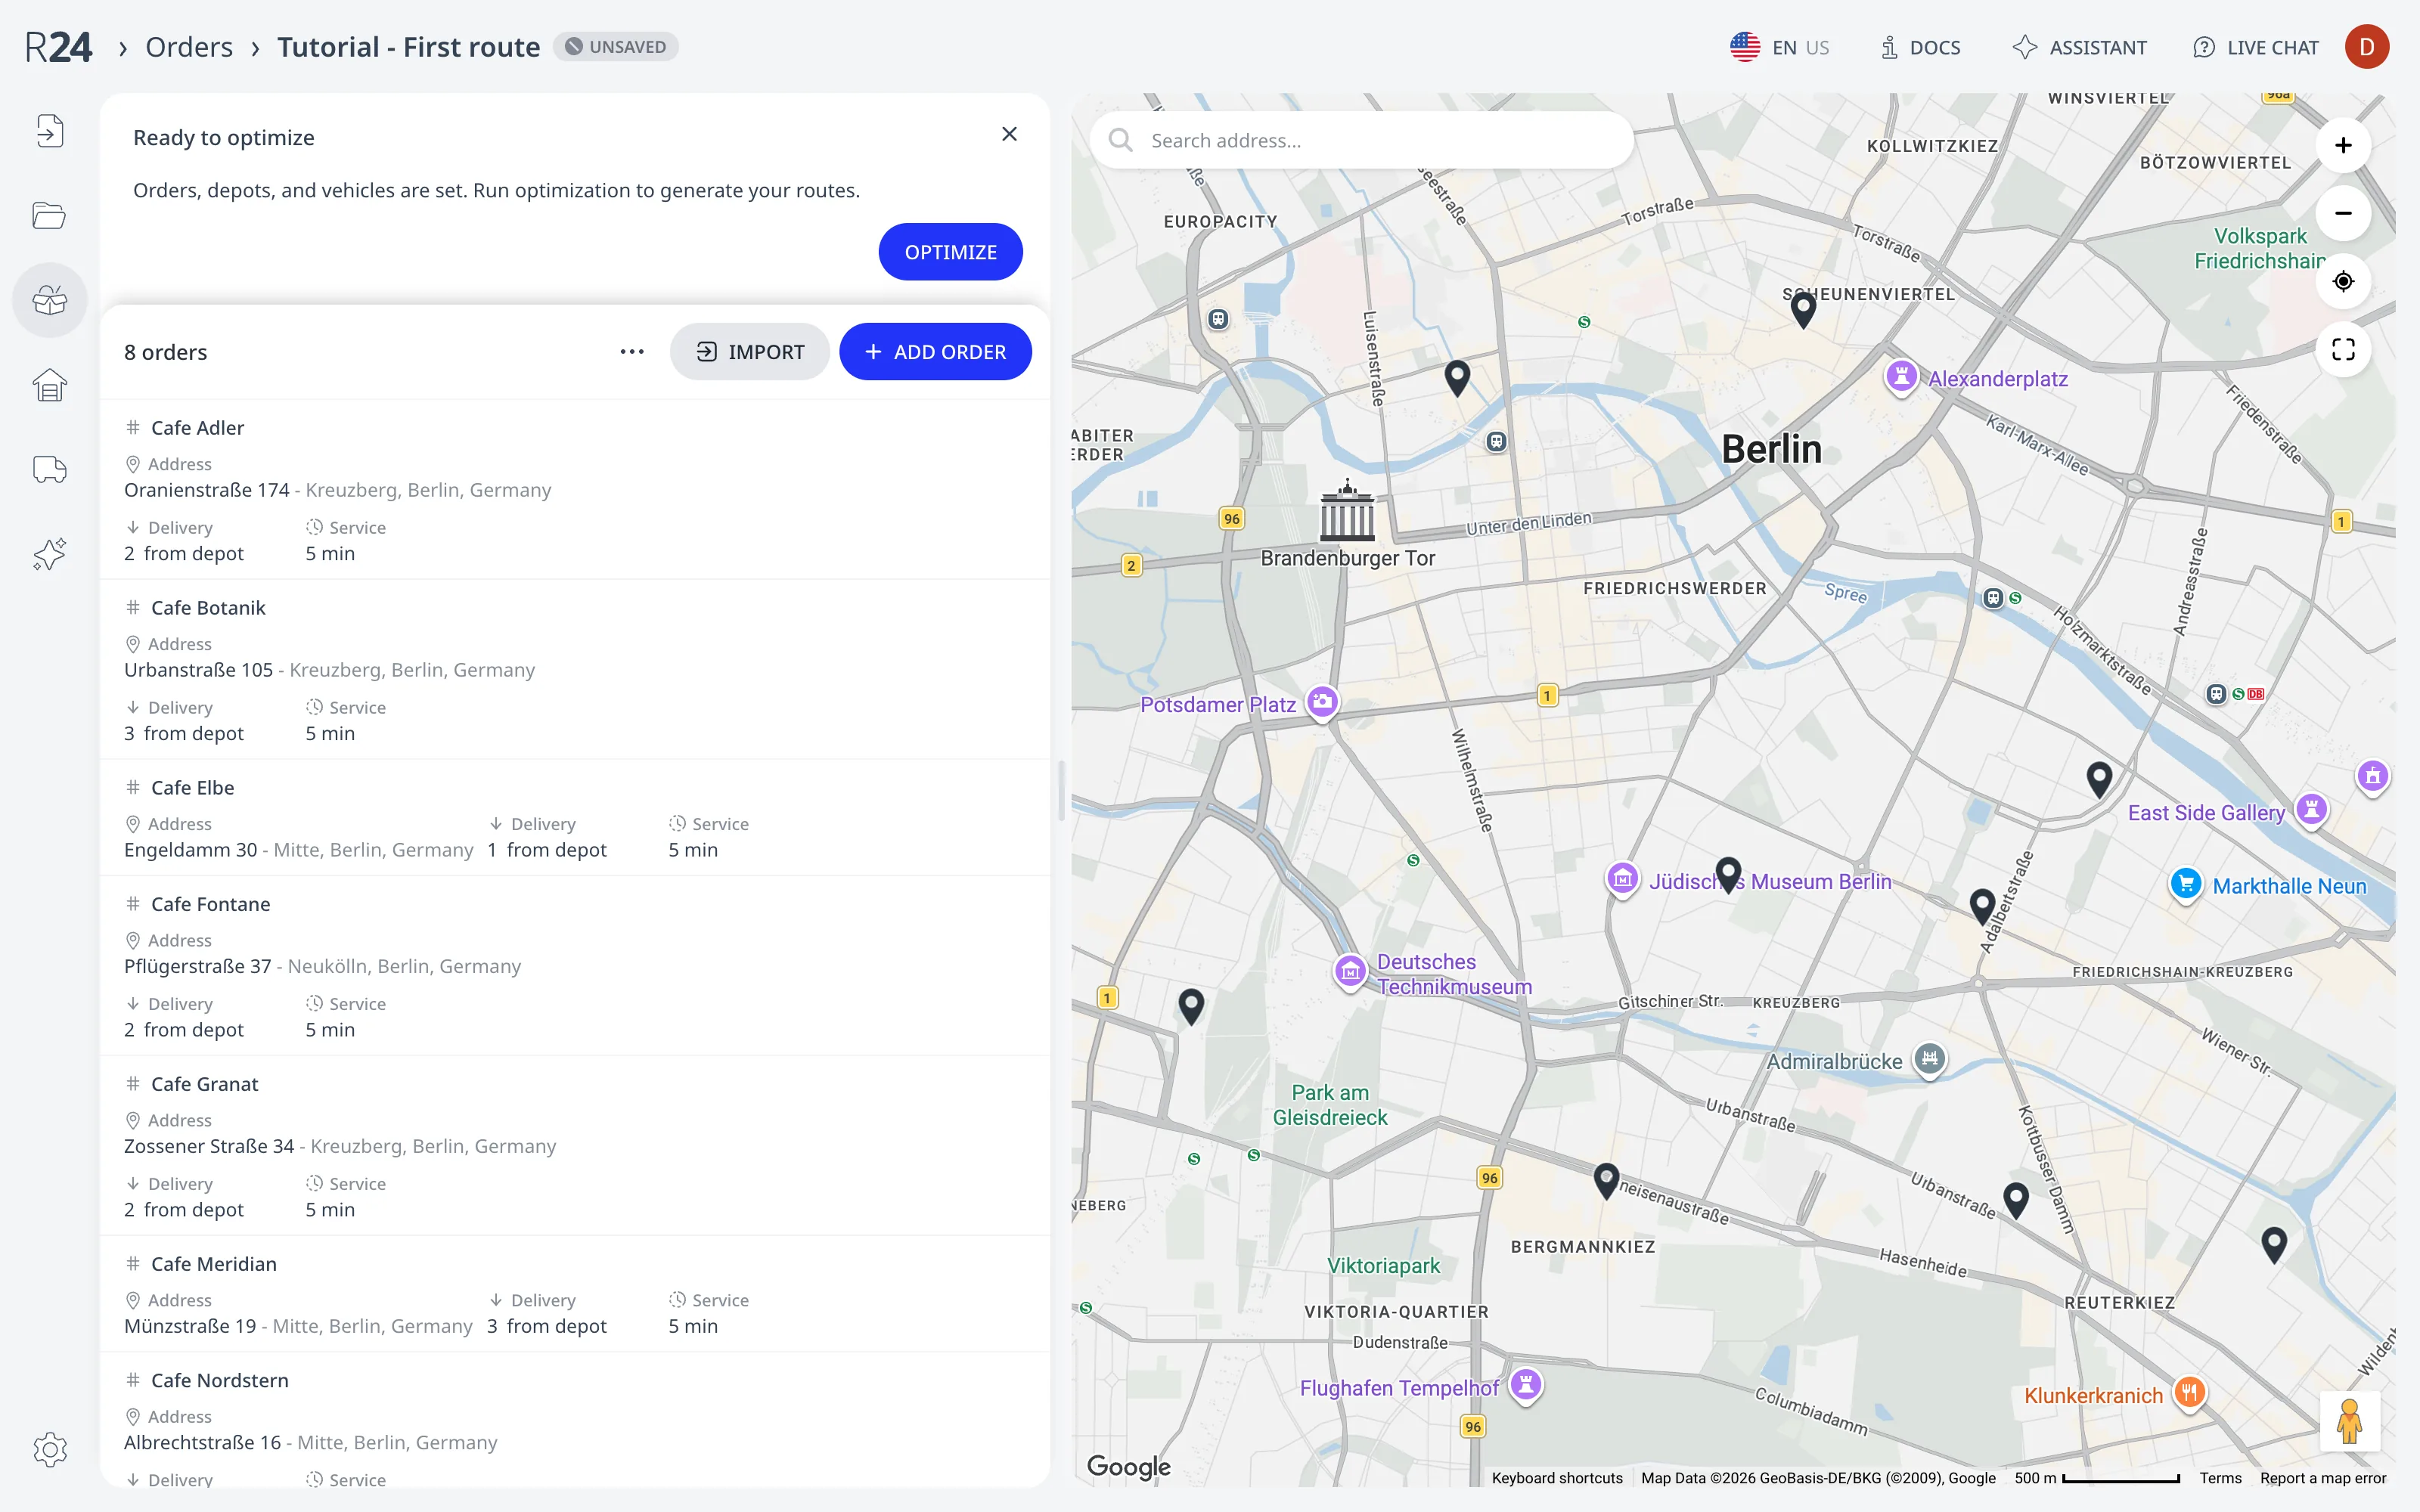Viewport: 2420px width, 1512px height.
Task: Select the Cafe Elbe order
Action: tap(575, 818)
